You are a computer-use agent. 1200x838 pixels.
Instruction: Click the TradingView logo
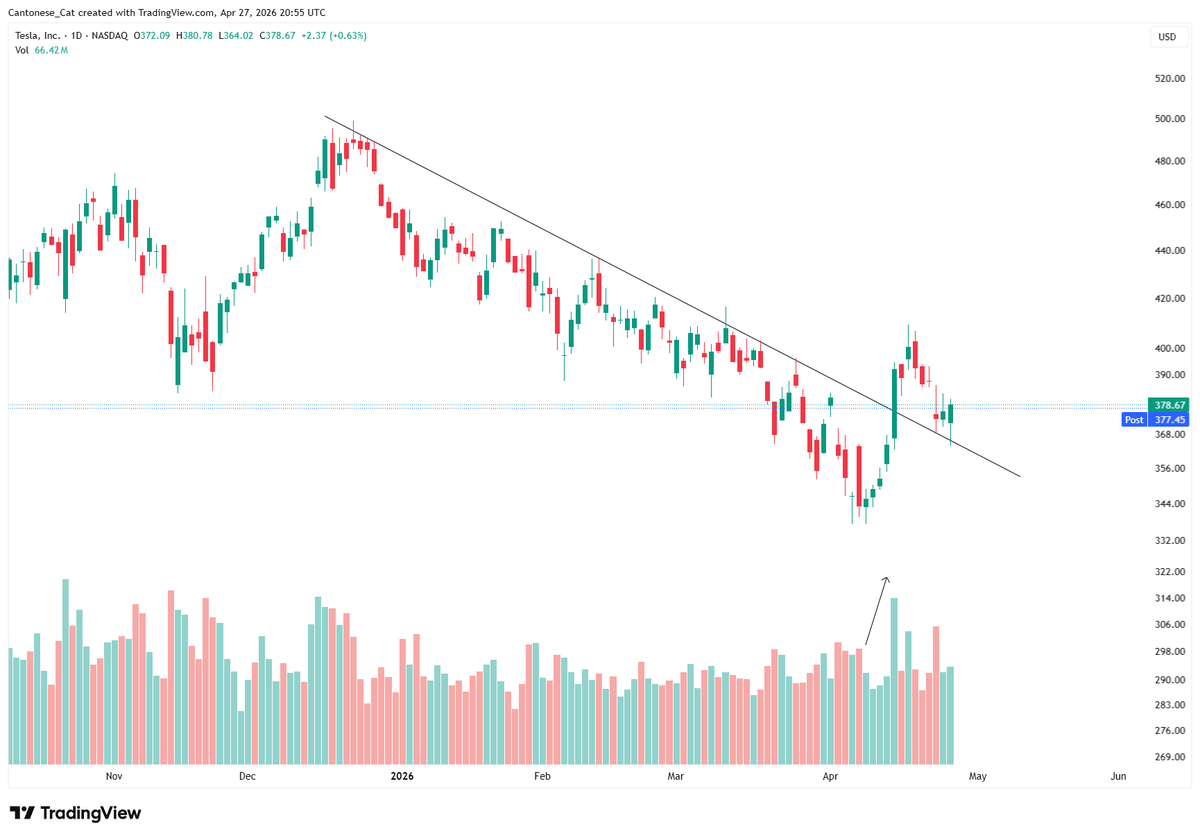click(x=75, y=813)
